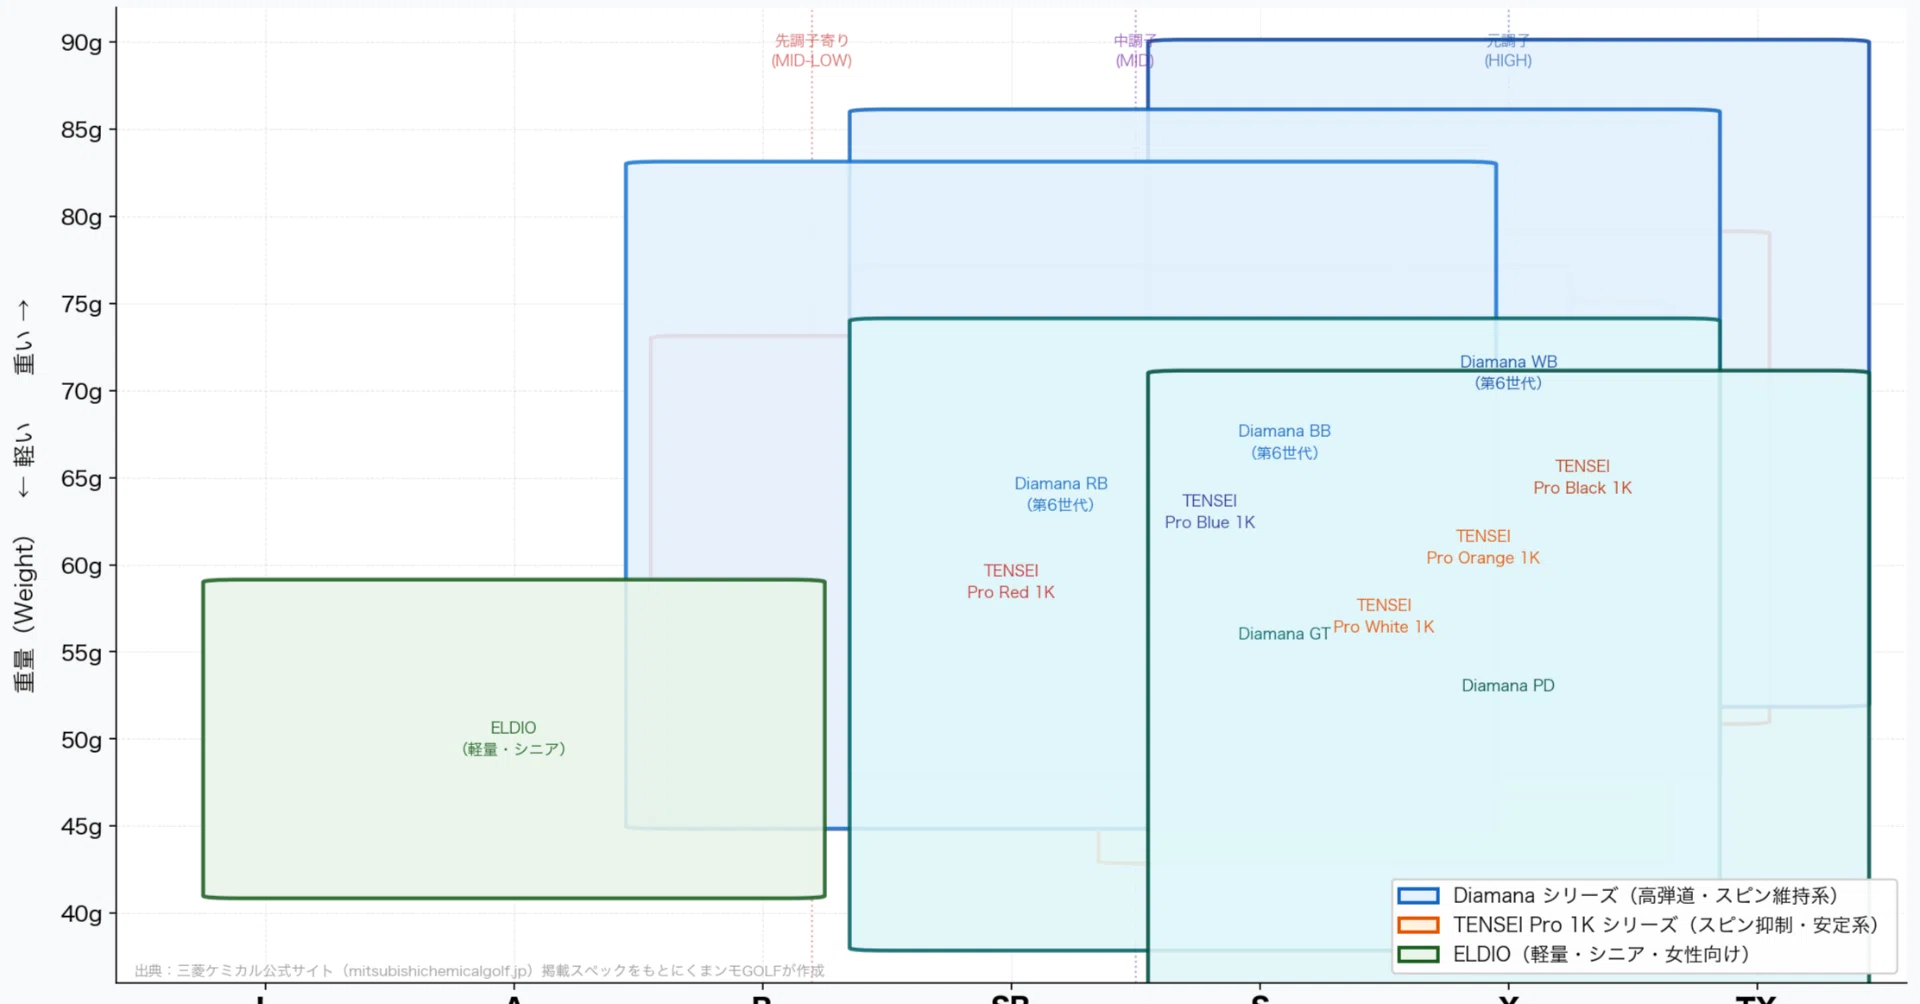1920x1004 pixels.
Task: Click the 'TENSEI Pro Orange 1K' label
Action: (1483, 547)
